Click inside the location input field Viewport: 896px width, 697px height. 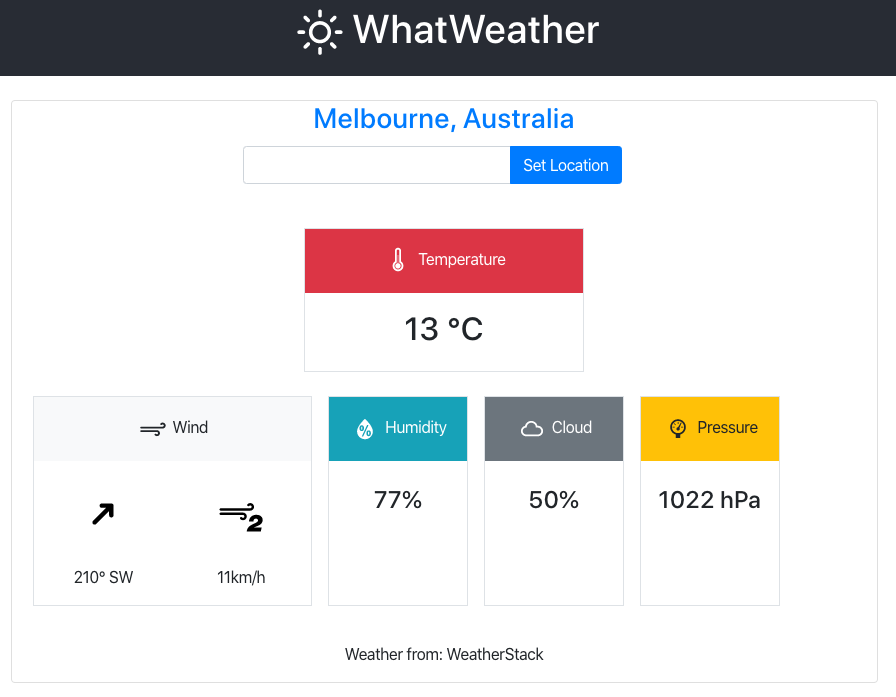376,164
